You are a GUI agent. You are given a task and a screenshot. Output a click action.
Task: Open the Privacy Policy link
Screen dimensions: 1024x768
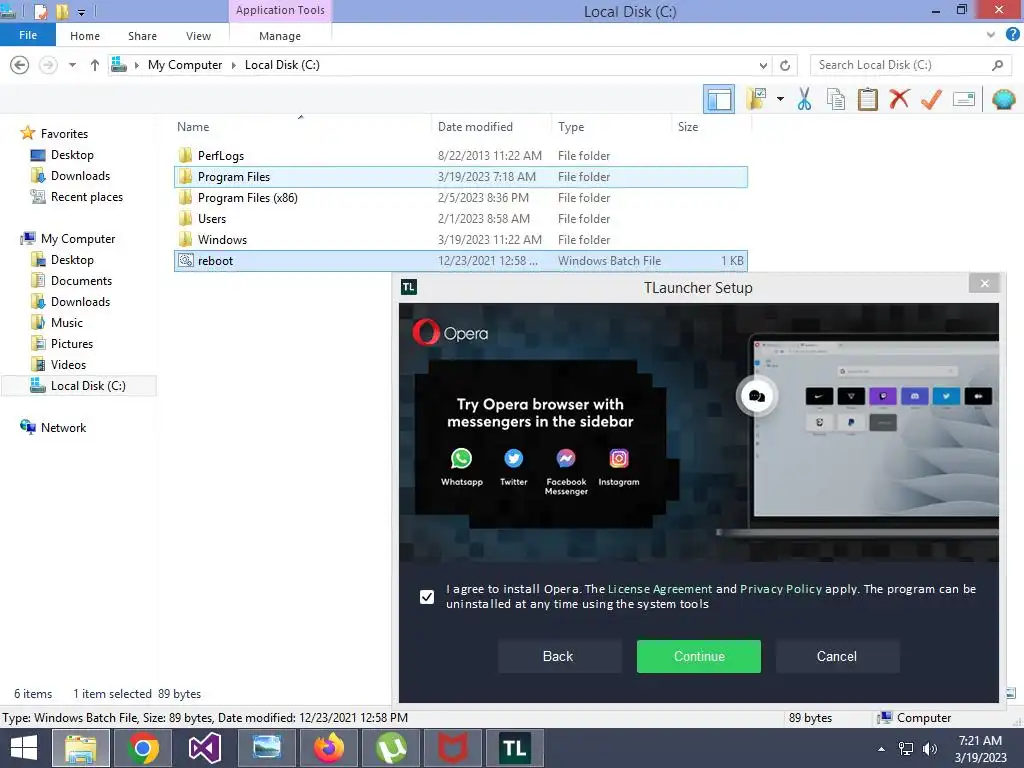coord(780,589)
